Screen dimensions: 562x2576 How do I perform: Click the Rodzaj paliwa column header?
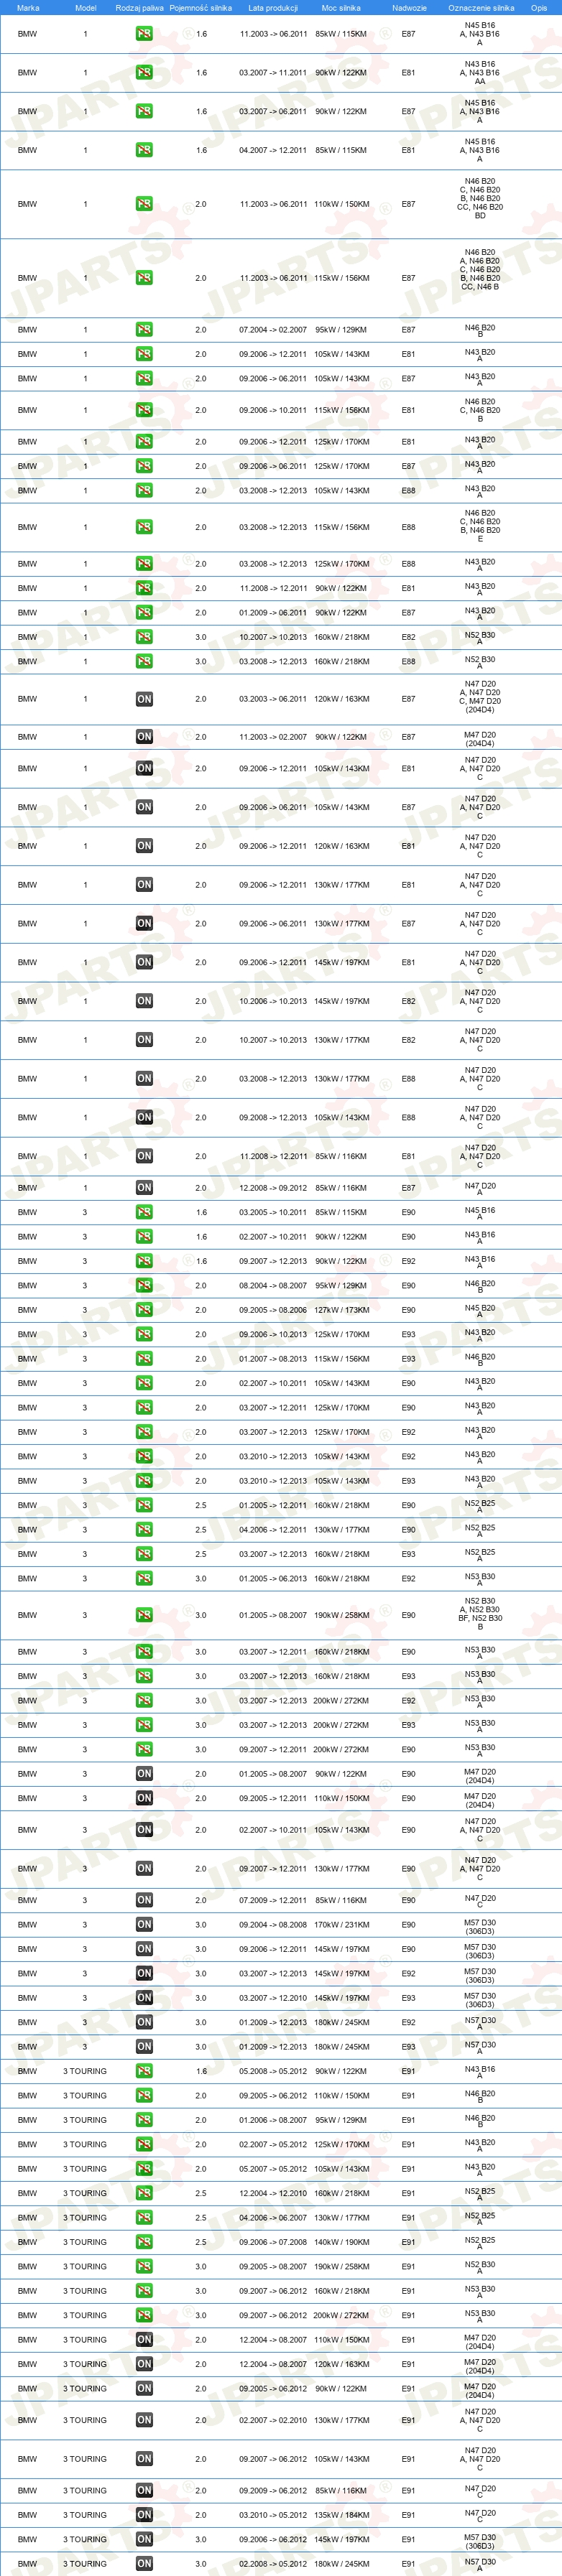[139, 8]
